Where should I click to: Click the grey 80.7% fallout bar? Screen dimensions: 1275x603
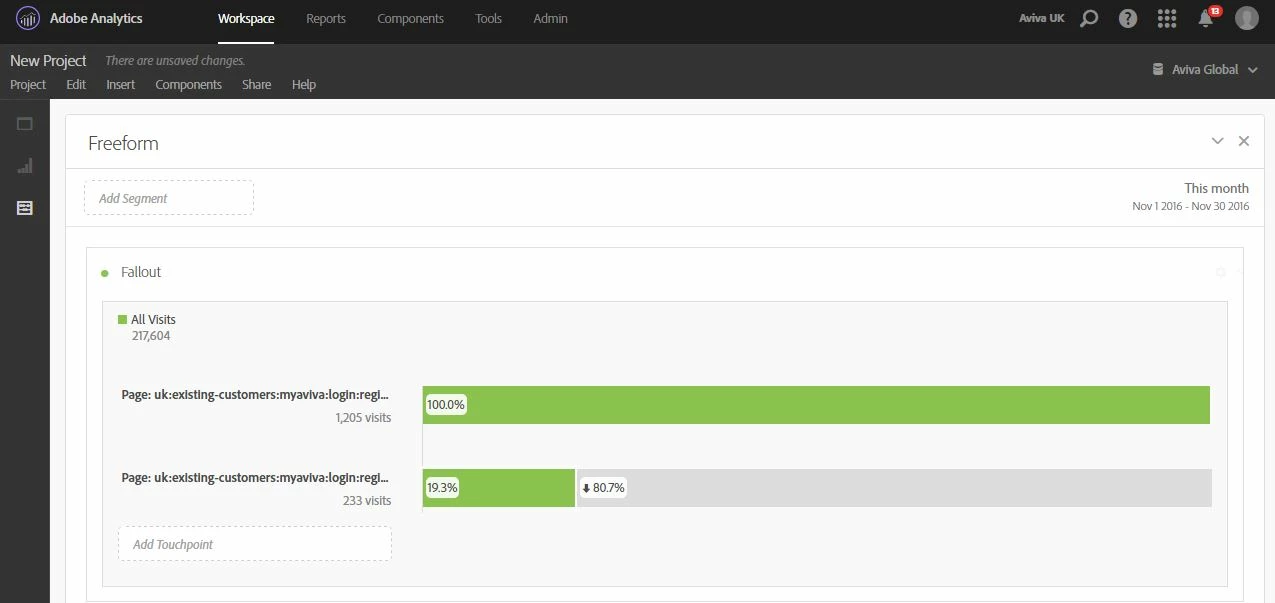tap(895, 488)
